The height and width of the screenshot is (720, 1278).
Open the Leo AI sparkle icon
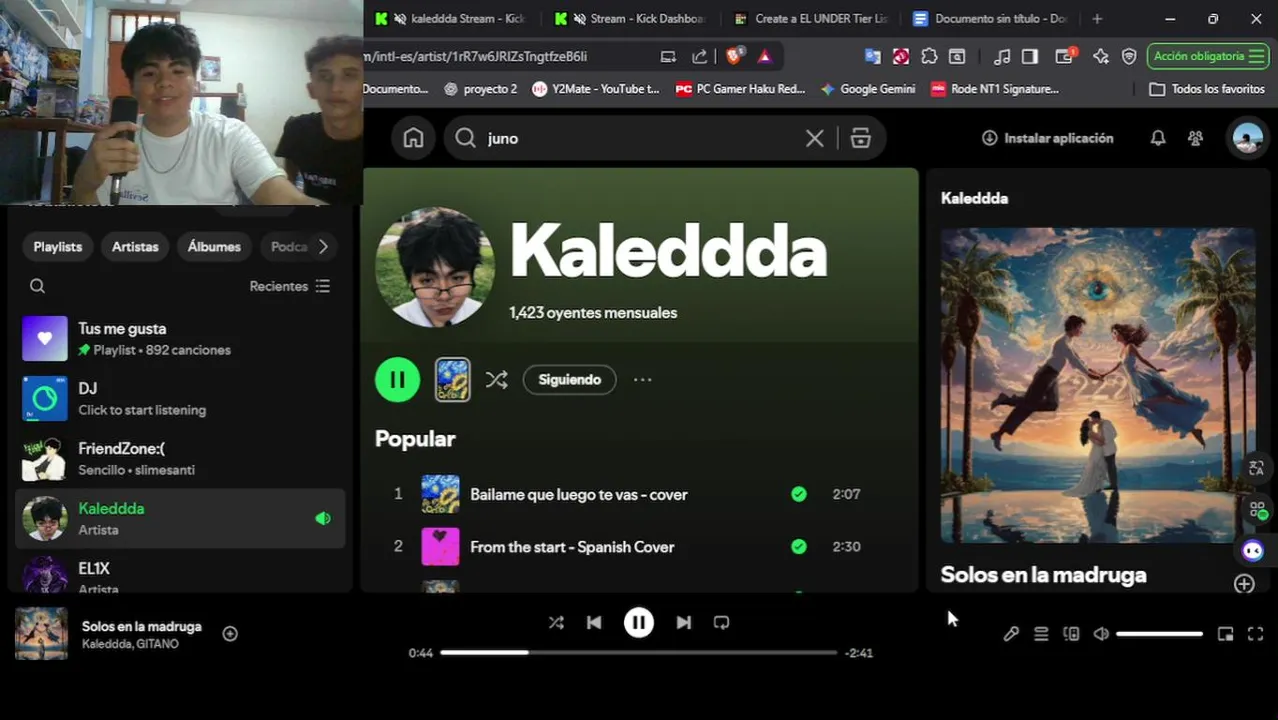[x=1100, y=56]
